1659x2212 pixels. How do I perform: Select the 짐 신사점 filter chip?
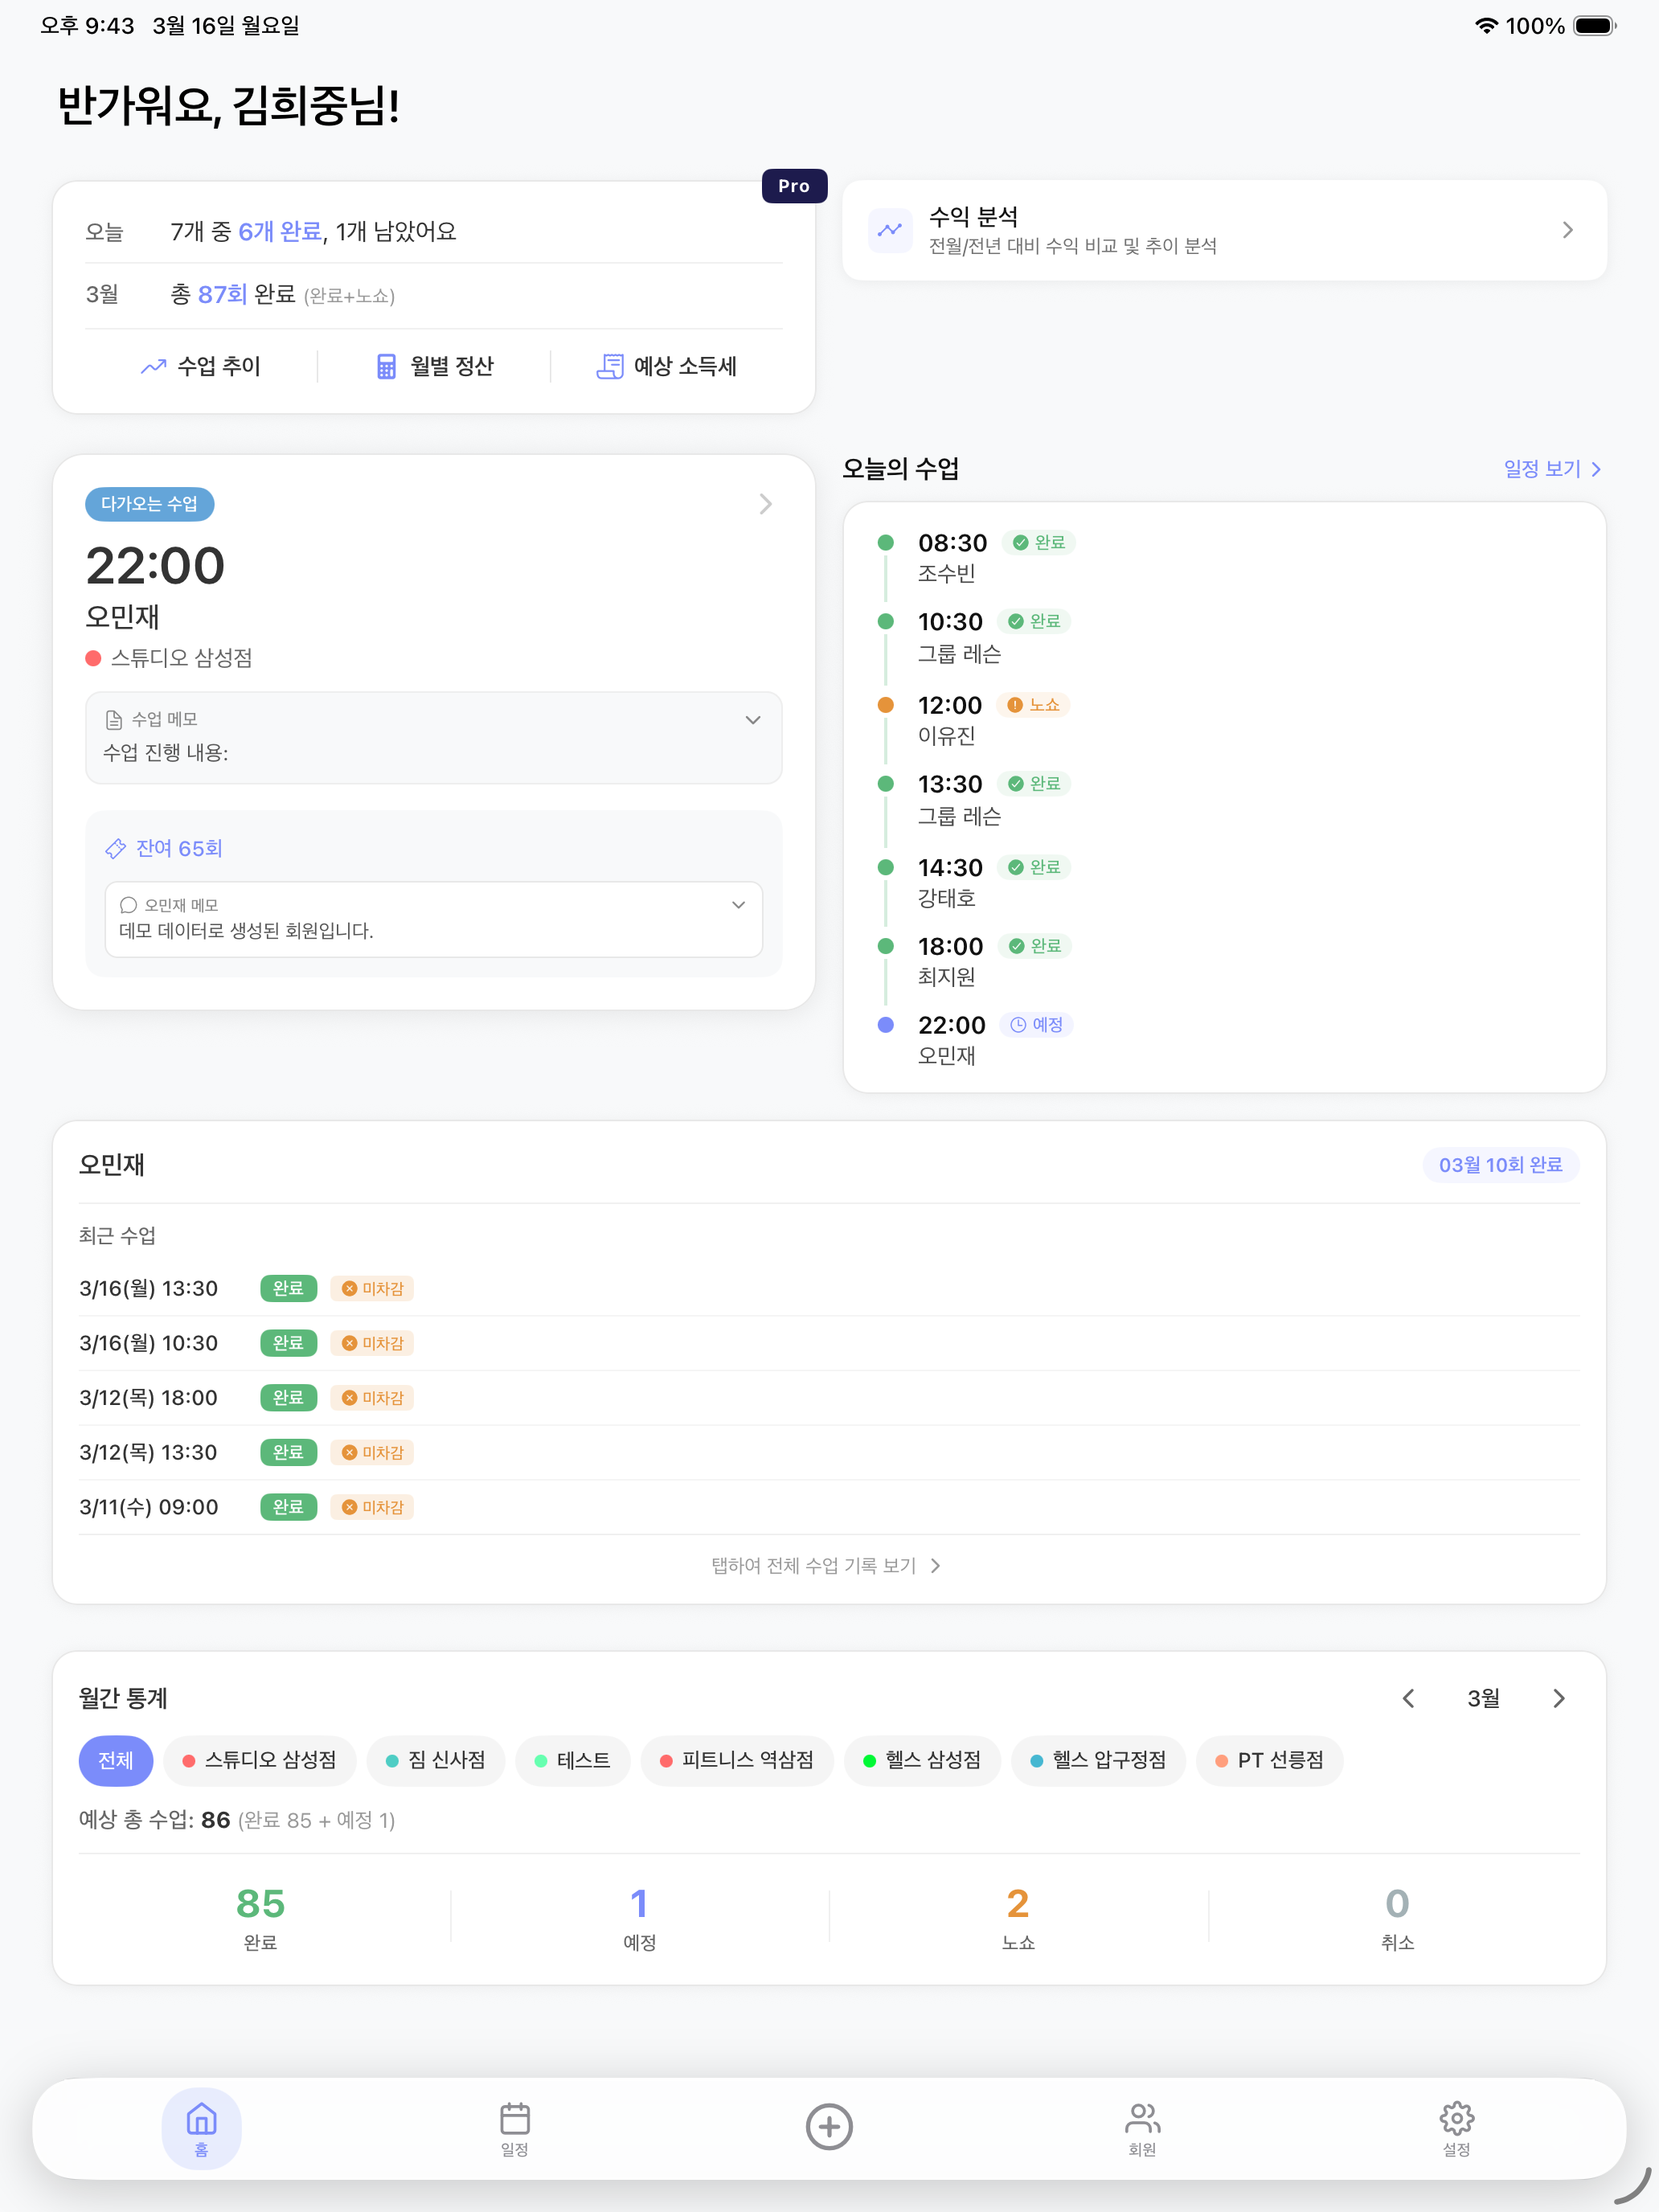tap(436, 1760)
